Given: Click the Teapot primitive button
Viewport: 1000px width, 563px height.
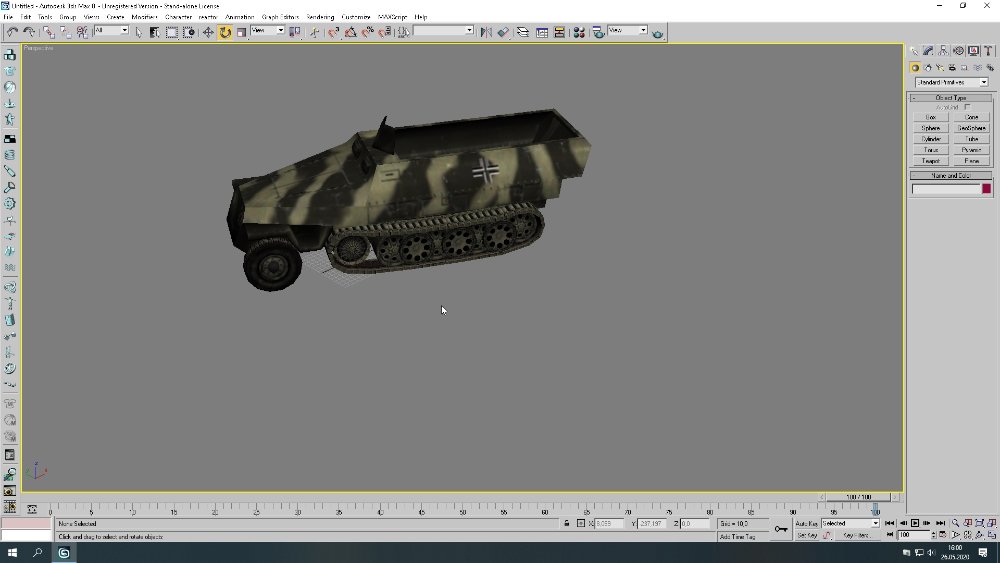Looking at the screenshot, I should click(x=930, y=161).
